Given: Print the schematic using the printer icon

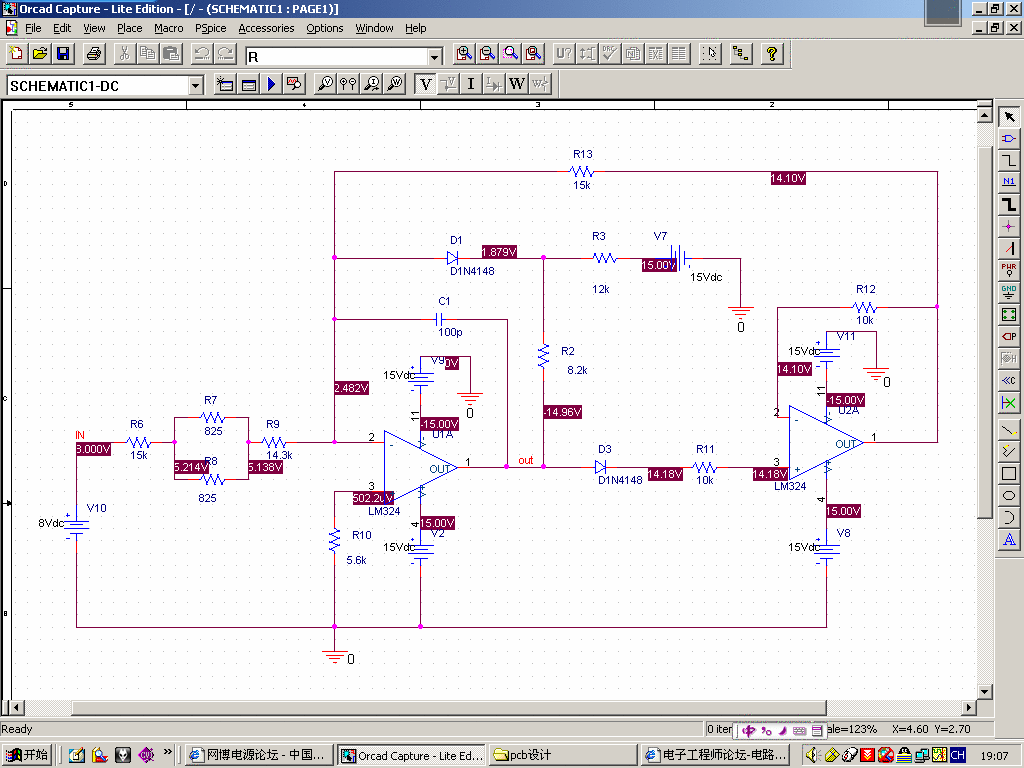Looking at the screenshot, I should (x=94, y=54).
